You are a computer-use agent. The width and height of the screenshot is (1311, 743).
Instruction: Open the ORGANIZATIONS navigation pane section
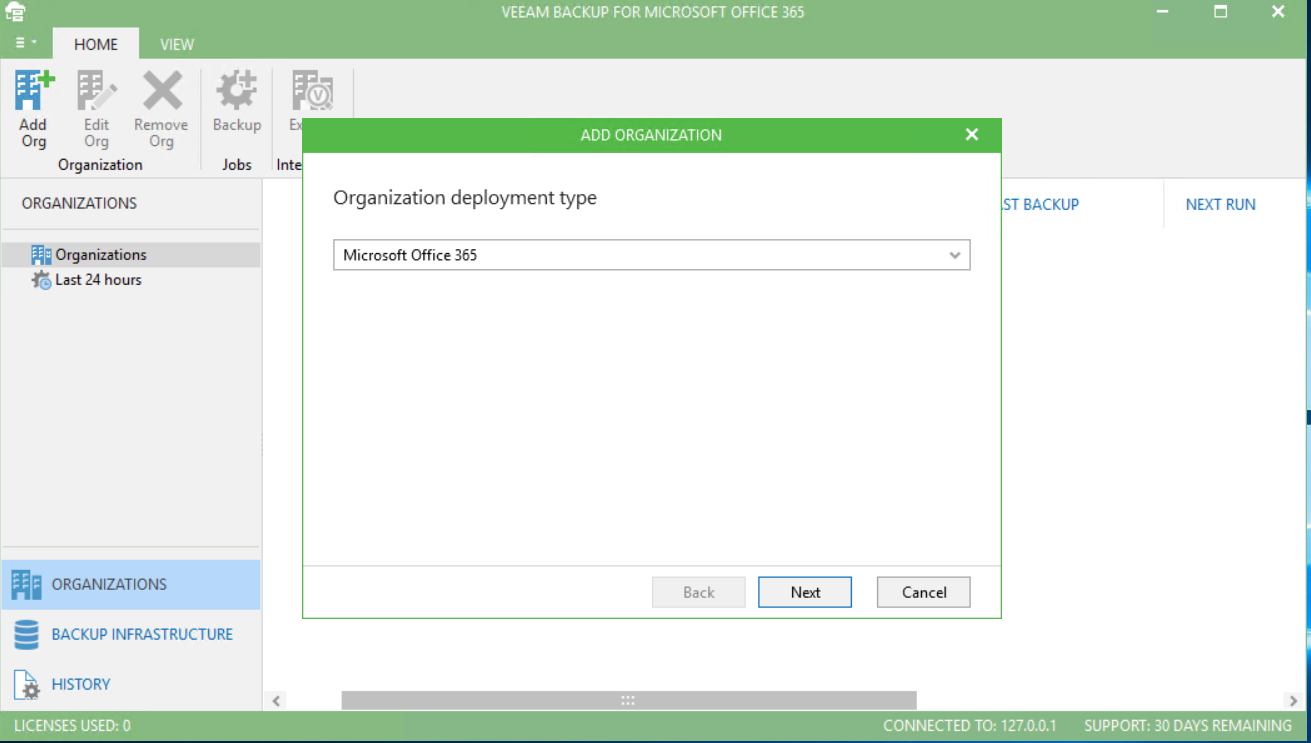tap(131, 584)
